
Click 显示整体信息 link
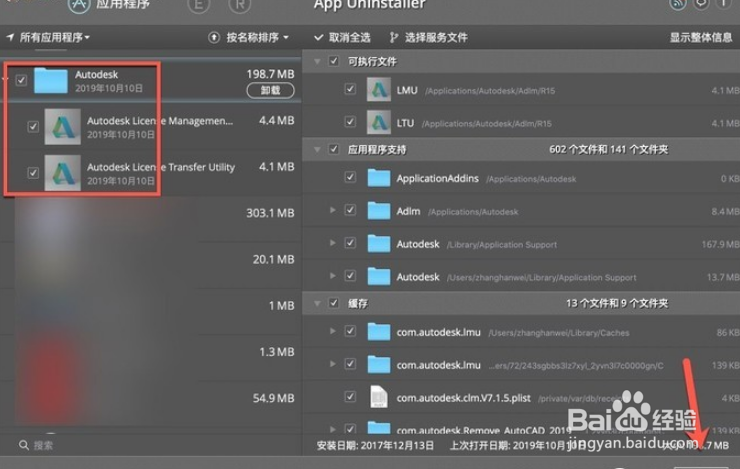(701, 37)
